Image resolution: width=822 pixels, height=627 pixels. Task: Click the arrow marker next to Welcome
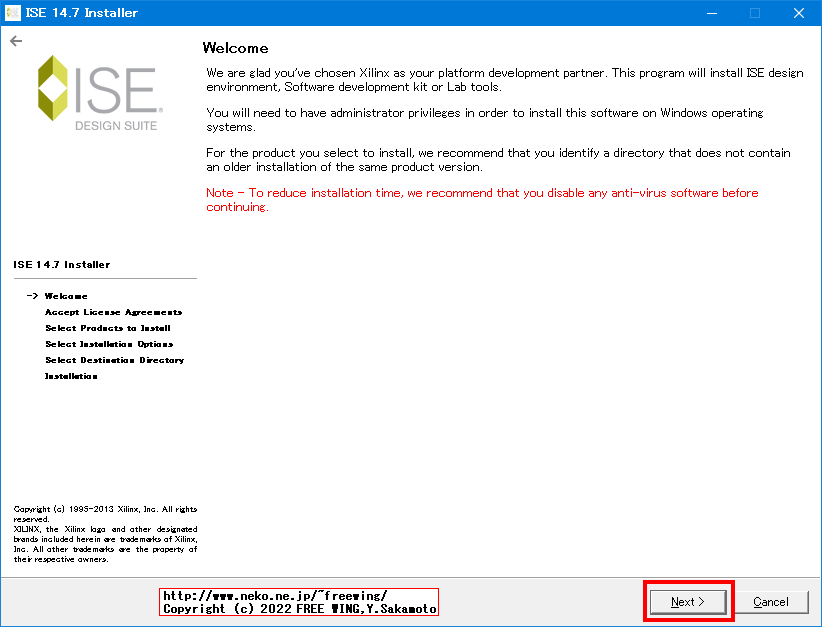tap(33, 295)
